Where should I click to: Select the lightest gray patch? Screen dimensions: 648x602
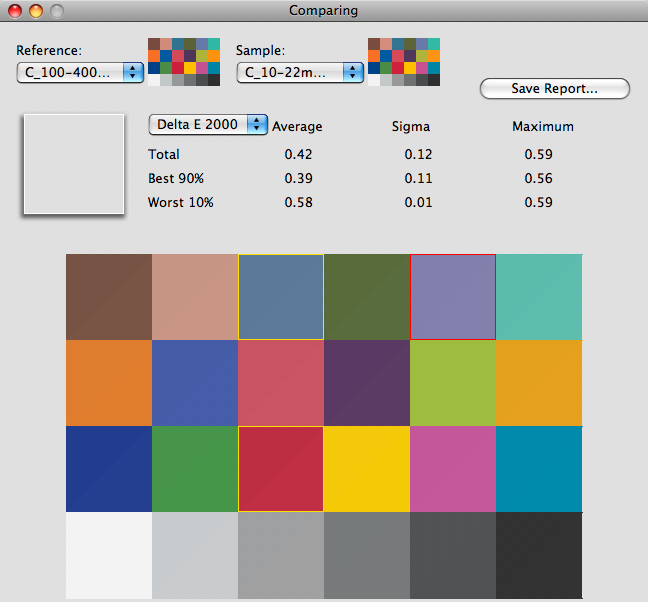pos(195,555)
